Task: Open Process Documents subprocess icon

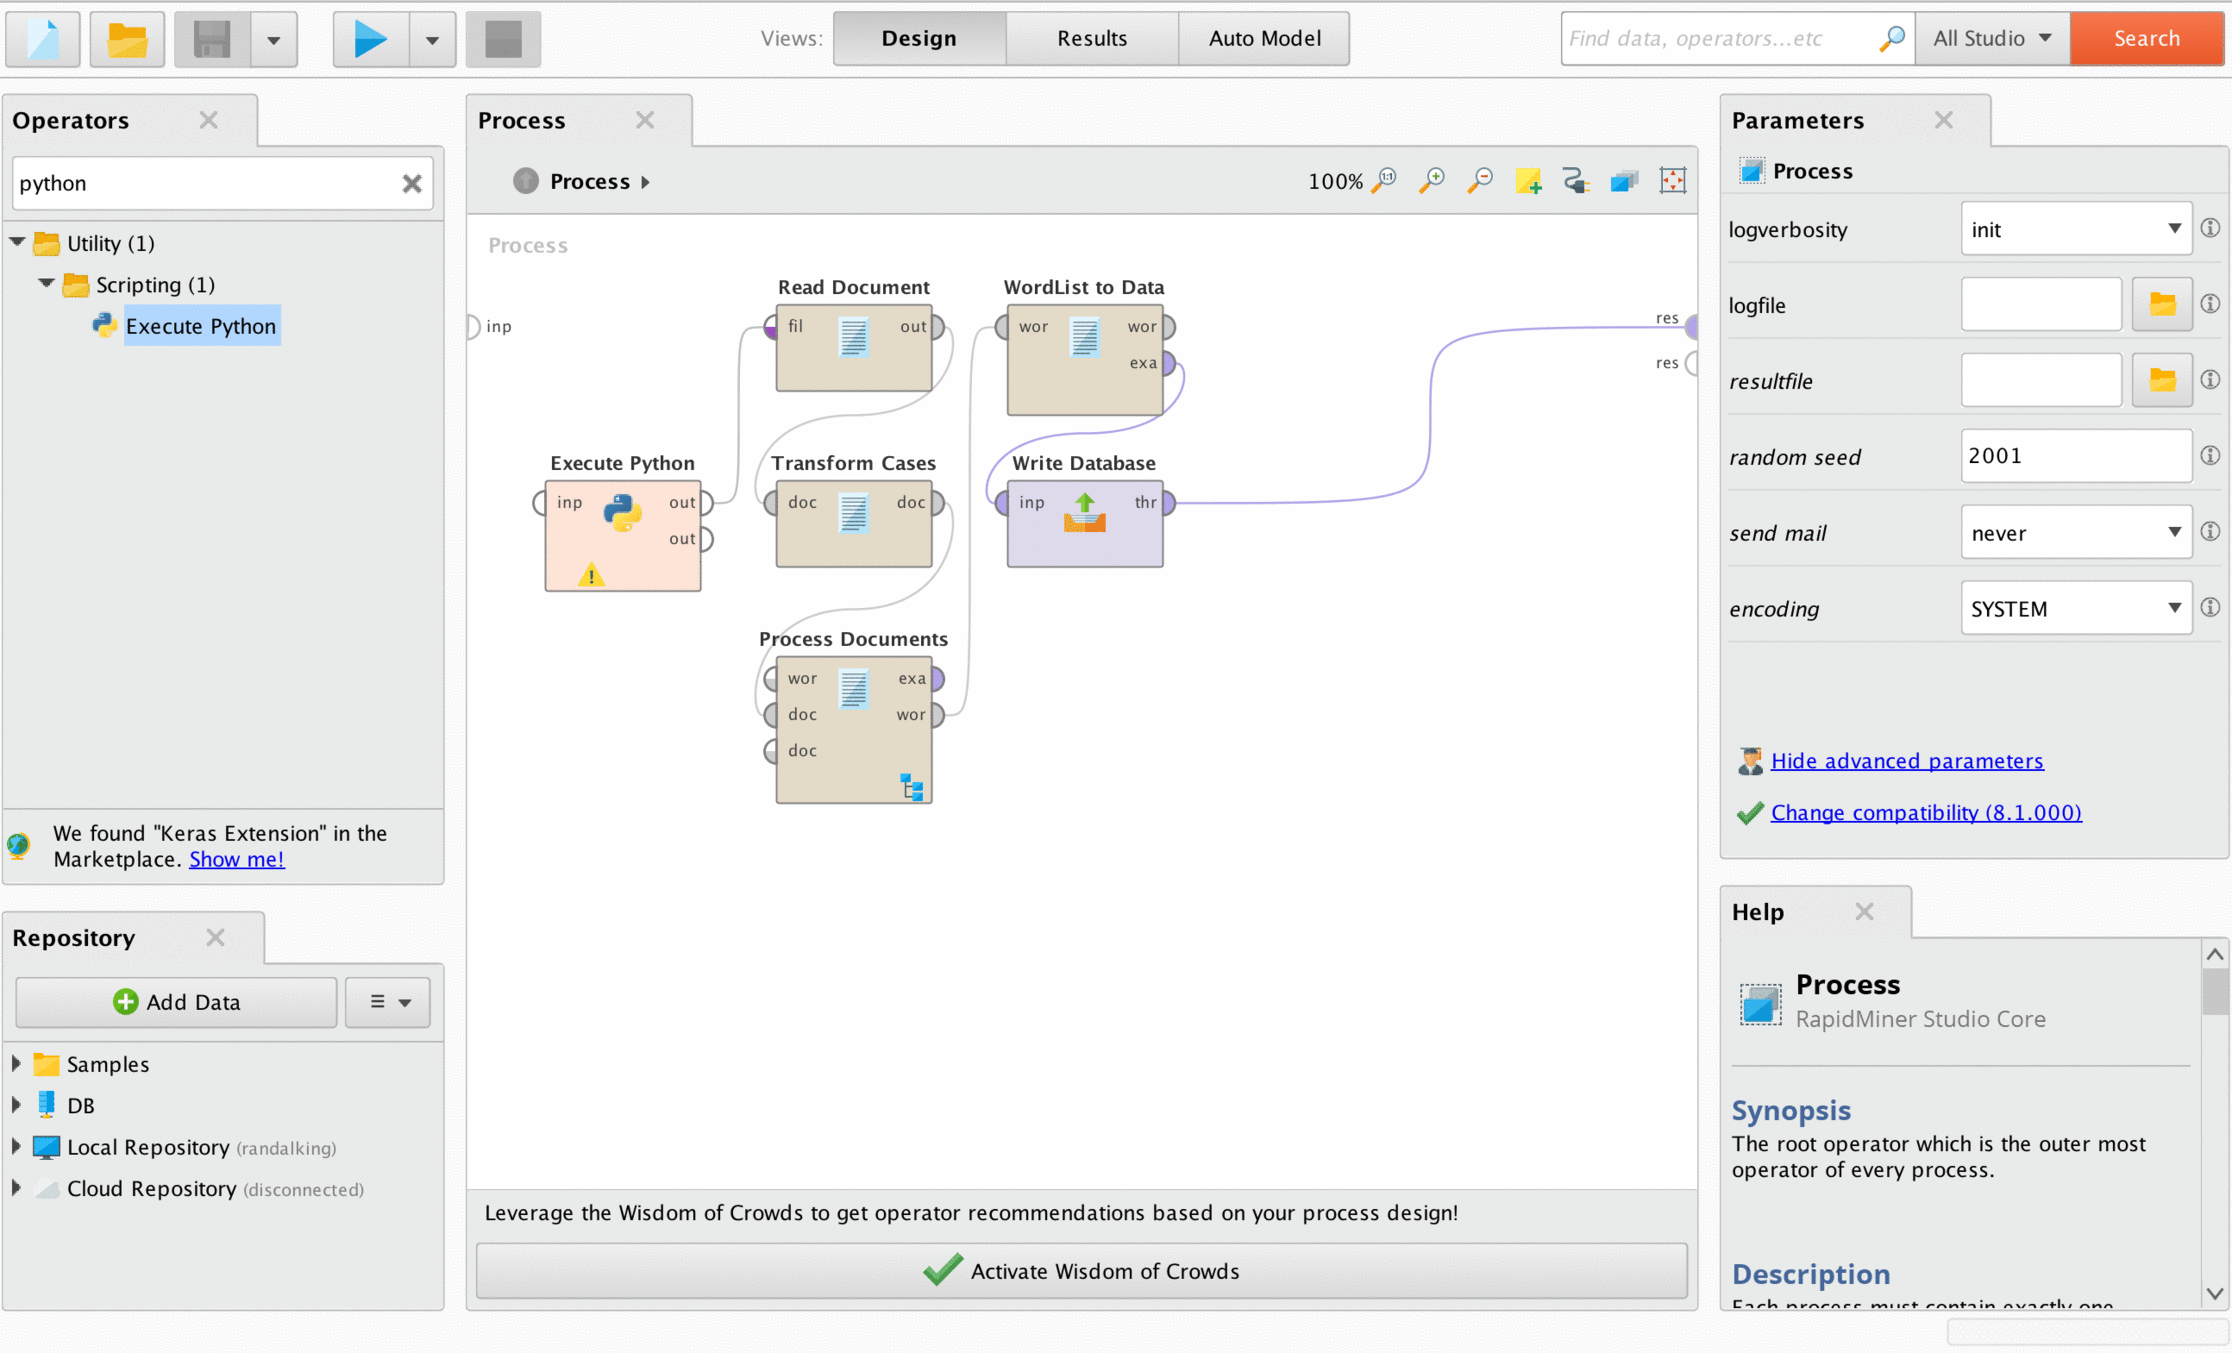Action: pos(911,786)
